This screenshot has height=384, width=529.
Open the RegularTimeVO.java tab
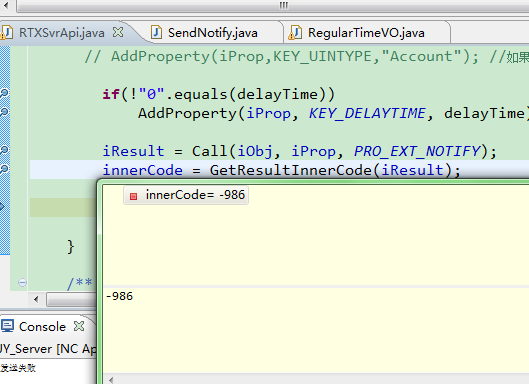pos(366,33)
